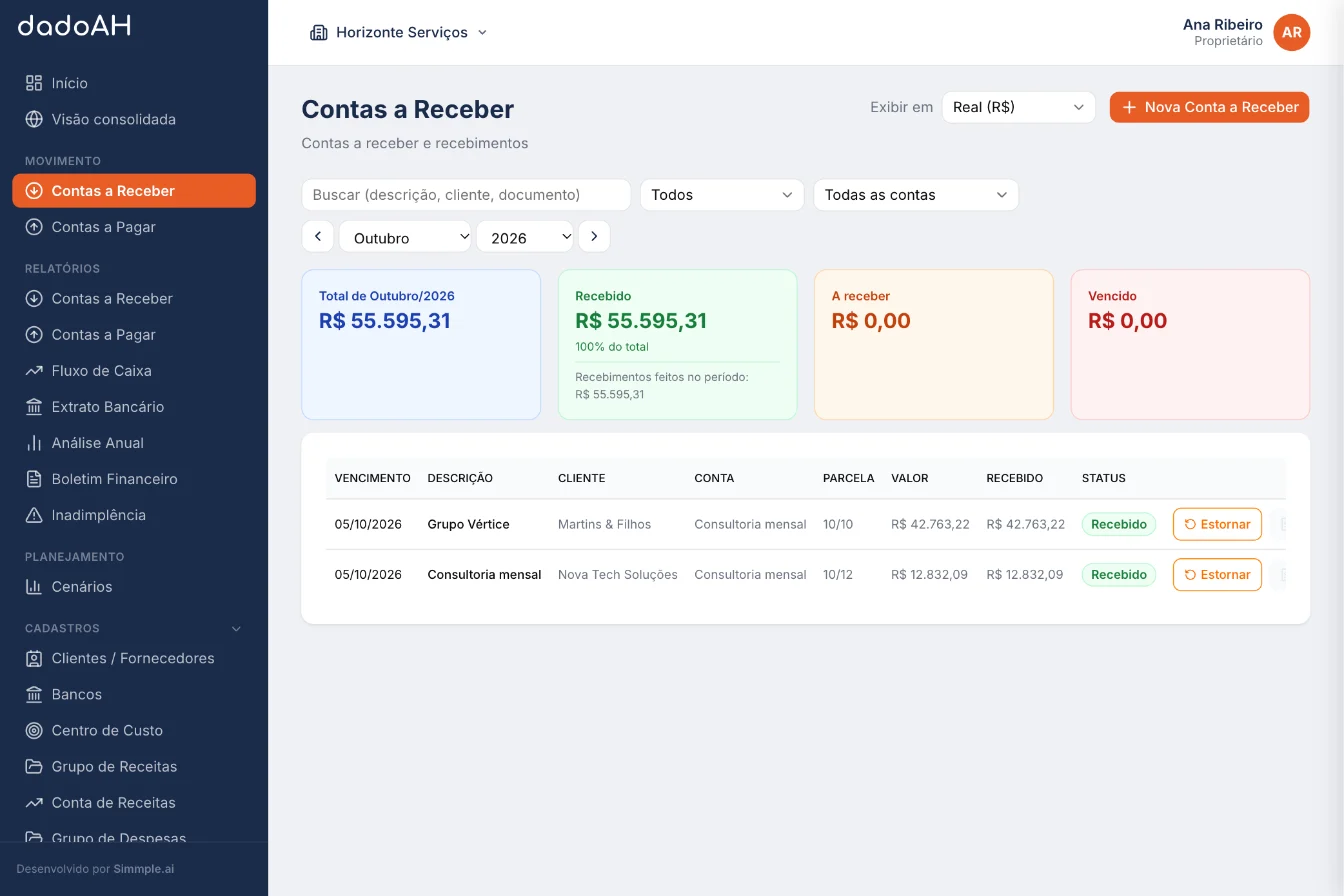The image size is (1344, 896).
Task: Click Estornar for Nova Tech Soluções row
Action: tap(1217, 575)
